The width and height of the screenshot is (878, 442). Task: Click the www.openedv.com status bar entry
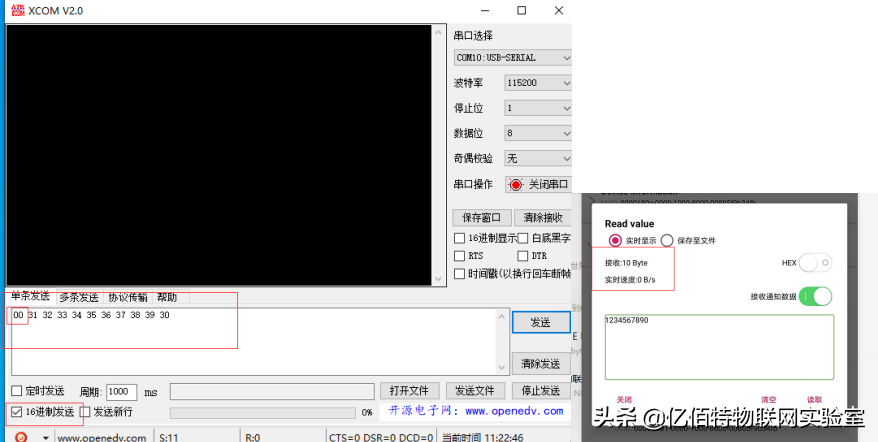tap(102, 438)
